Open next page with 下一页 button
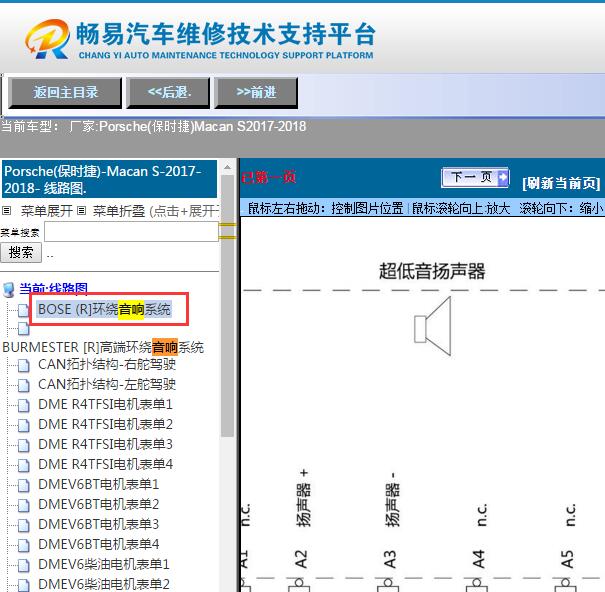Screen dimensions: 605x592 coord(475,178)
